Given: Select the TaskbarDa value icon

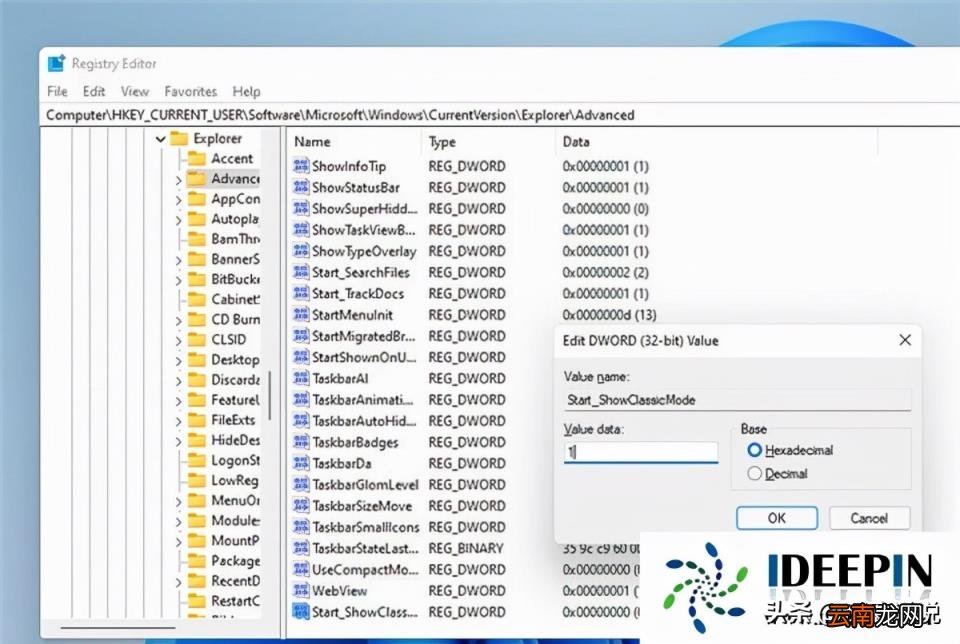Looking at the screenshot, I should (x=301, y=463).
